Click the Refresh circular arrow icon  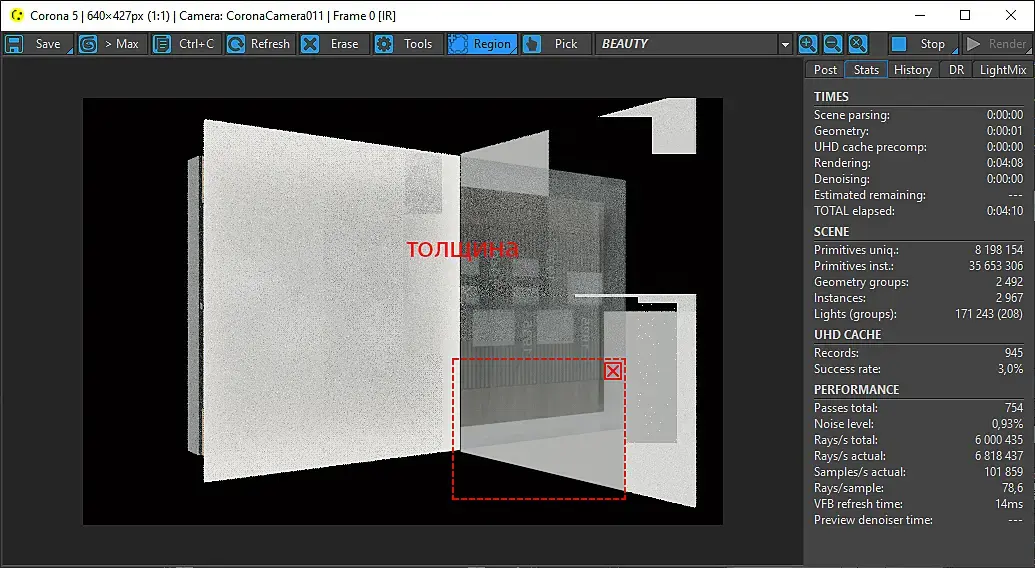(x=236, y=44)
